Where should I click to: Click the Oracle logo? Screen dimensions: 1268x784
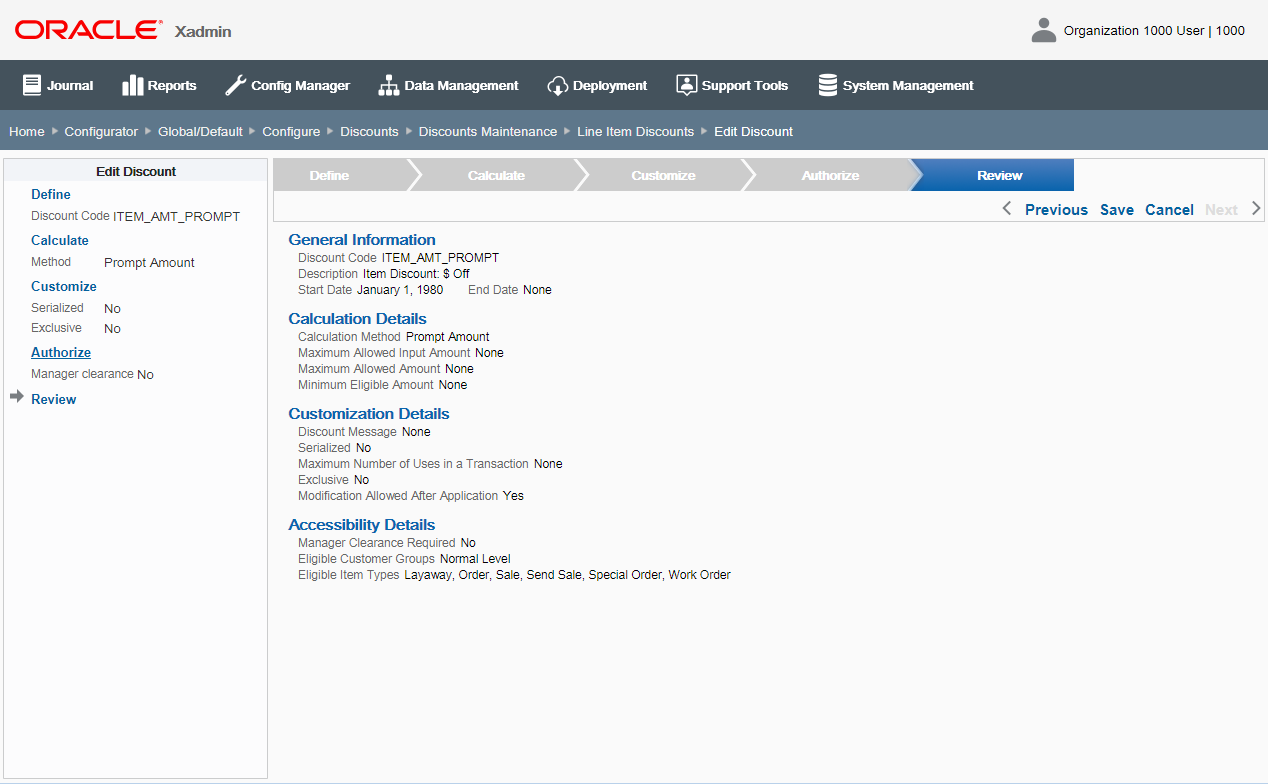(x=88, y=30)
